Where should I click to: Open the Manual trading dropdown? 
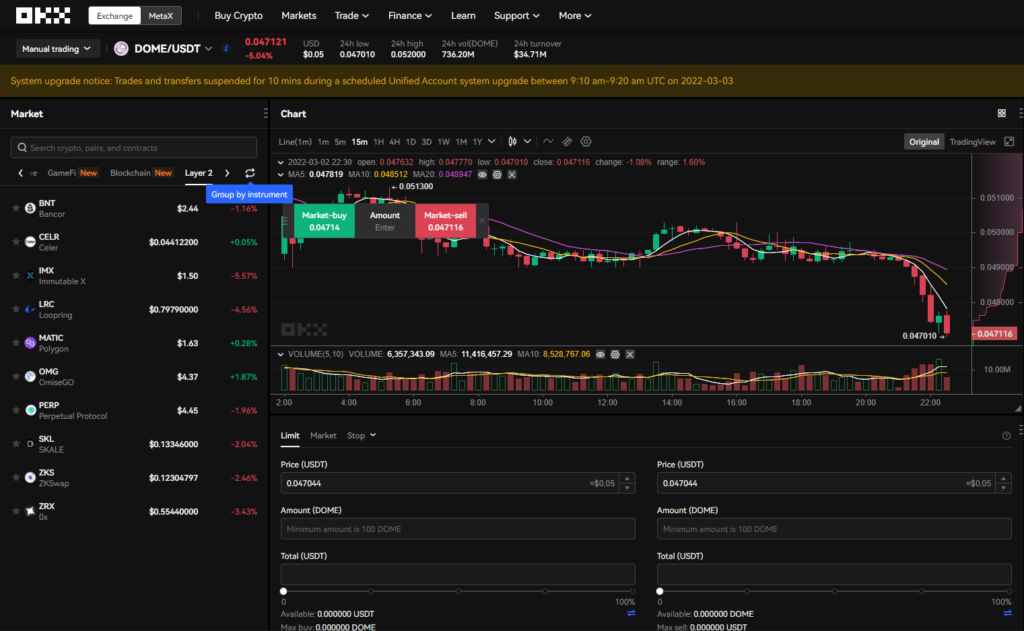click(56, 49)
